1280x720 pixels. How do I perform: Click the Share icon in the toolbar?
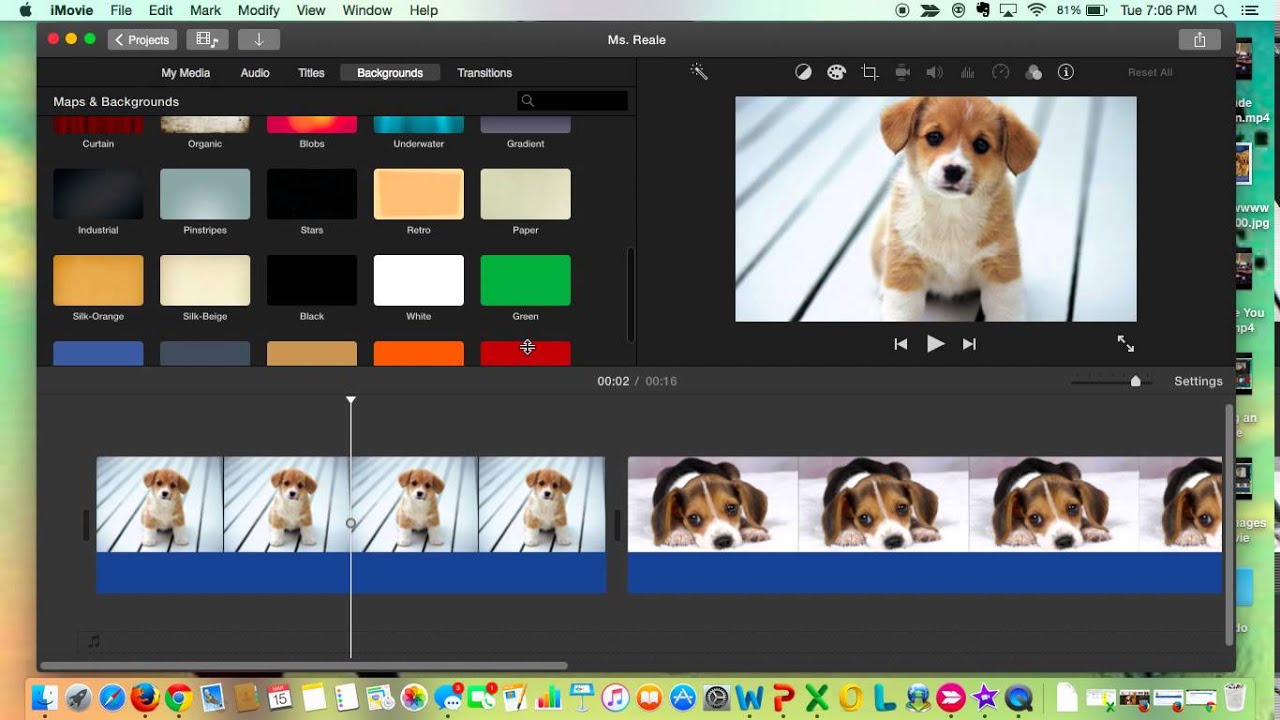click(1199, 40)
